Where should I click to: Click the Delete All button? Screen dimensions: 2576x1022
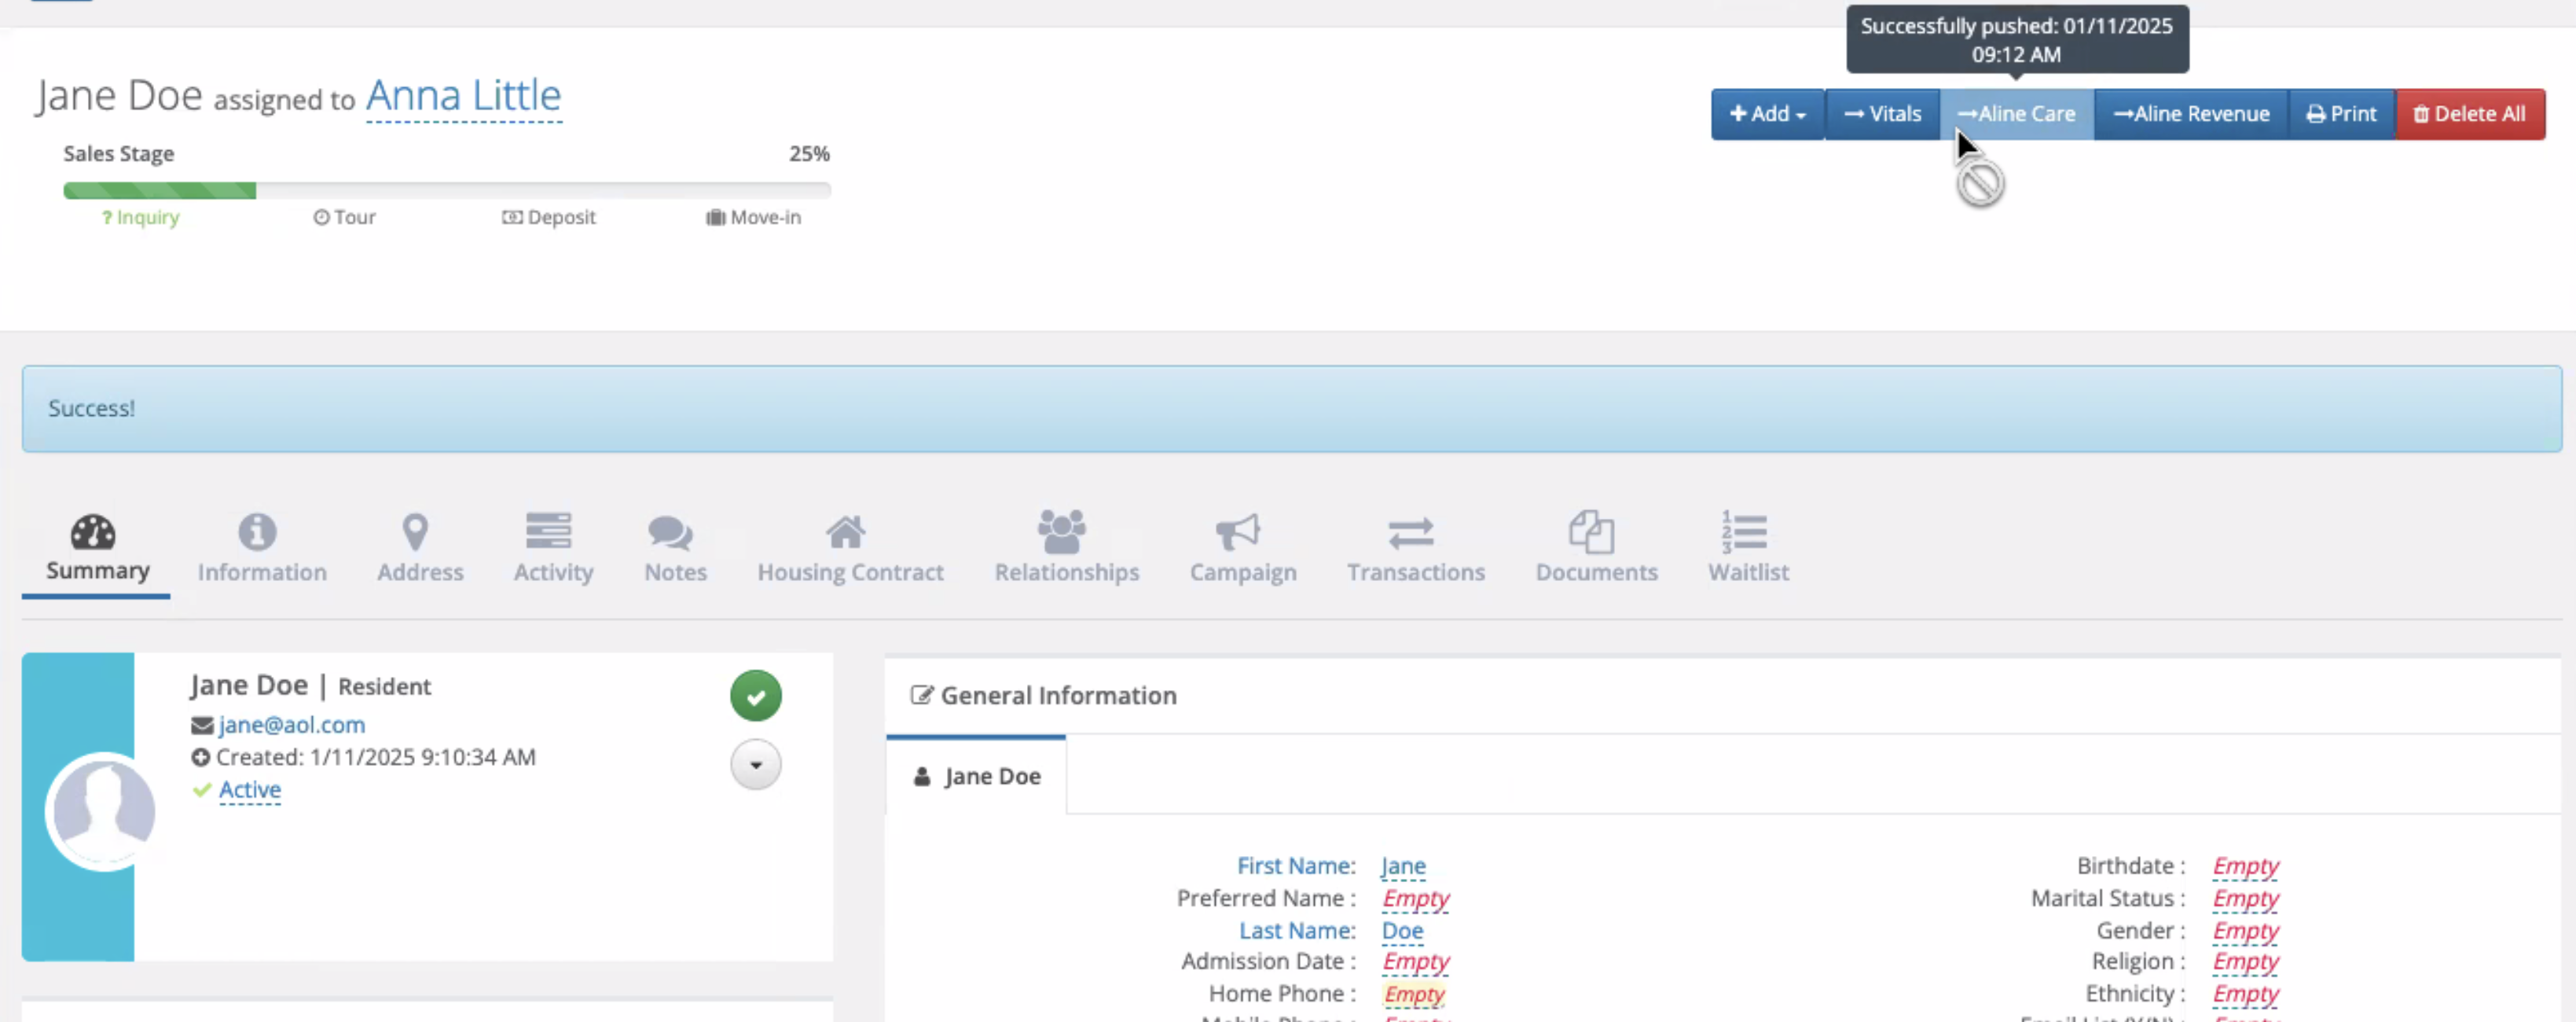click(x=2469, y=114)
